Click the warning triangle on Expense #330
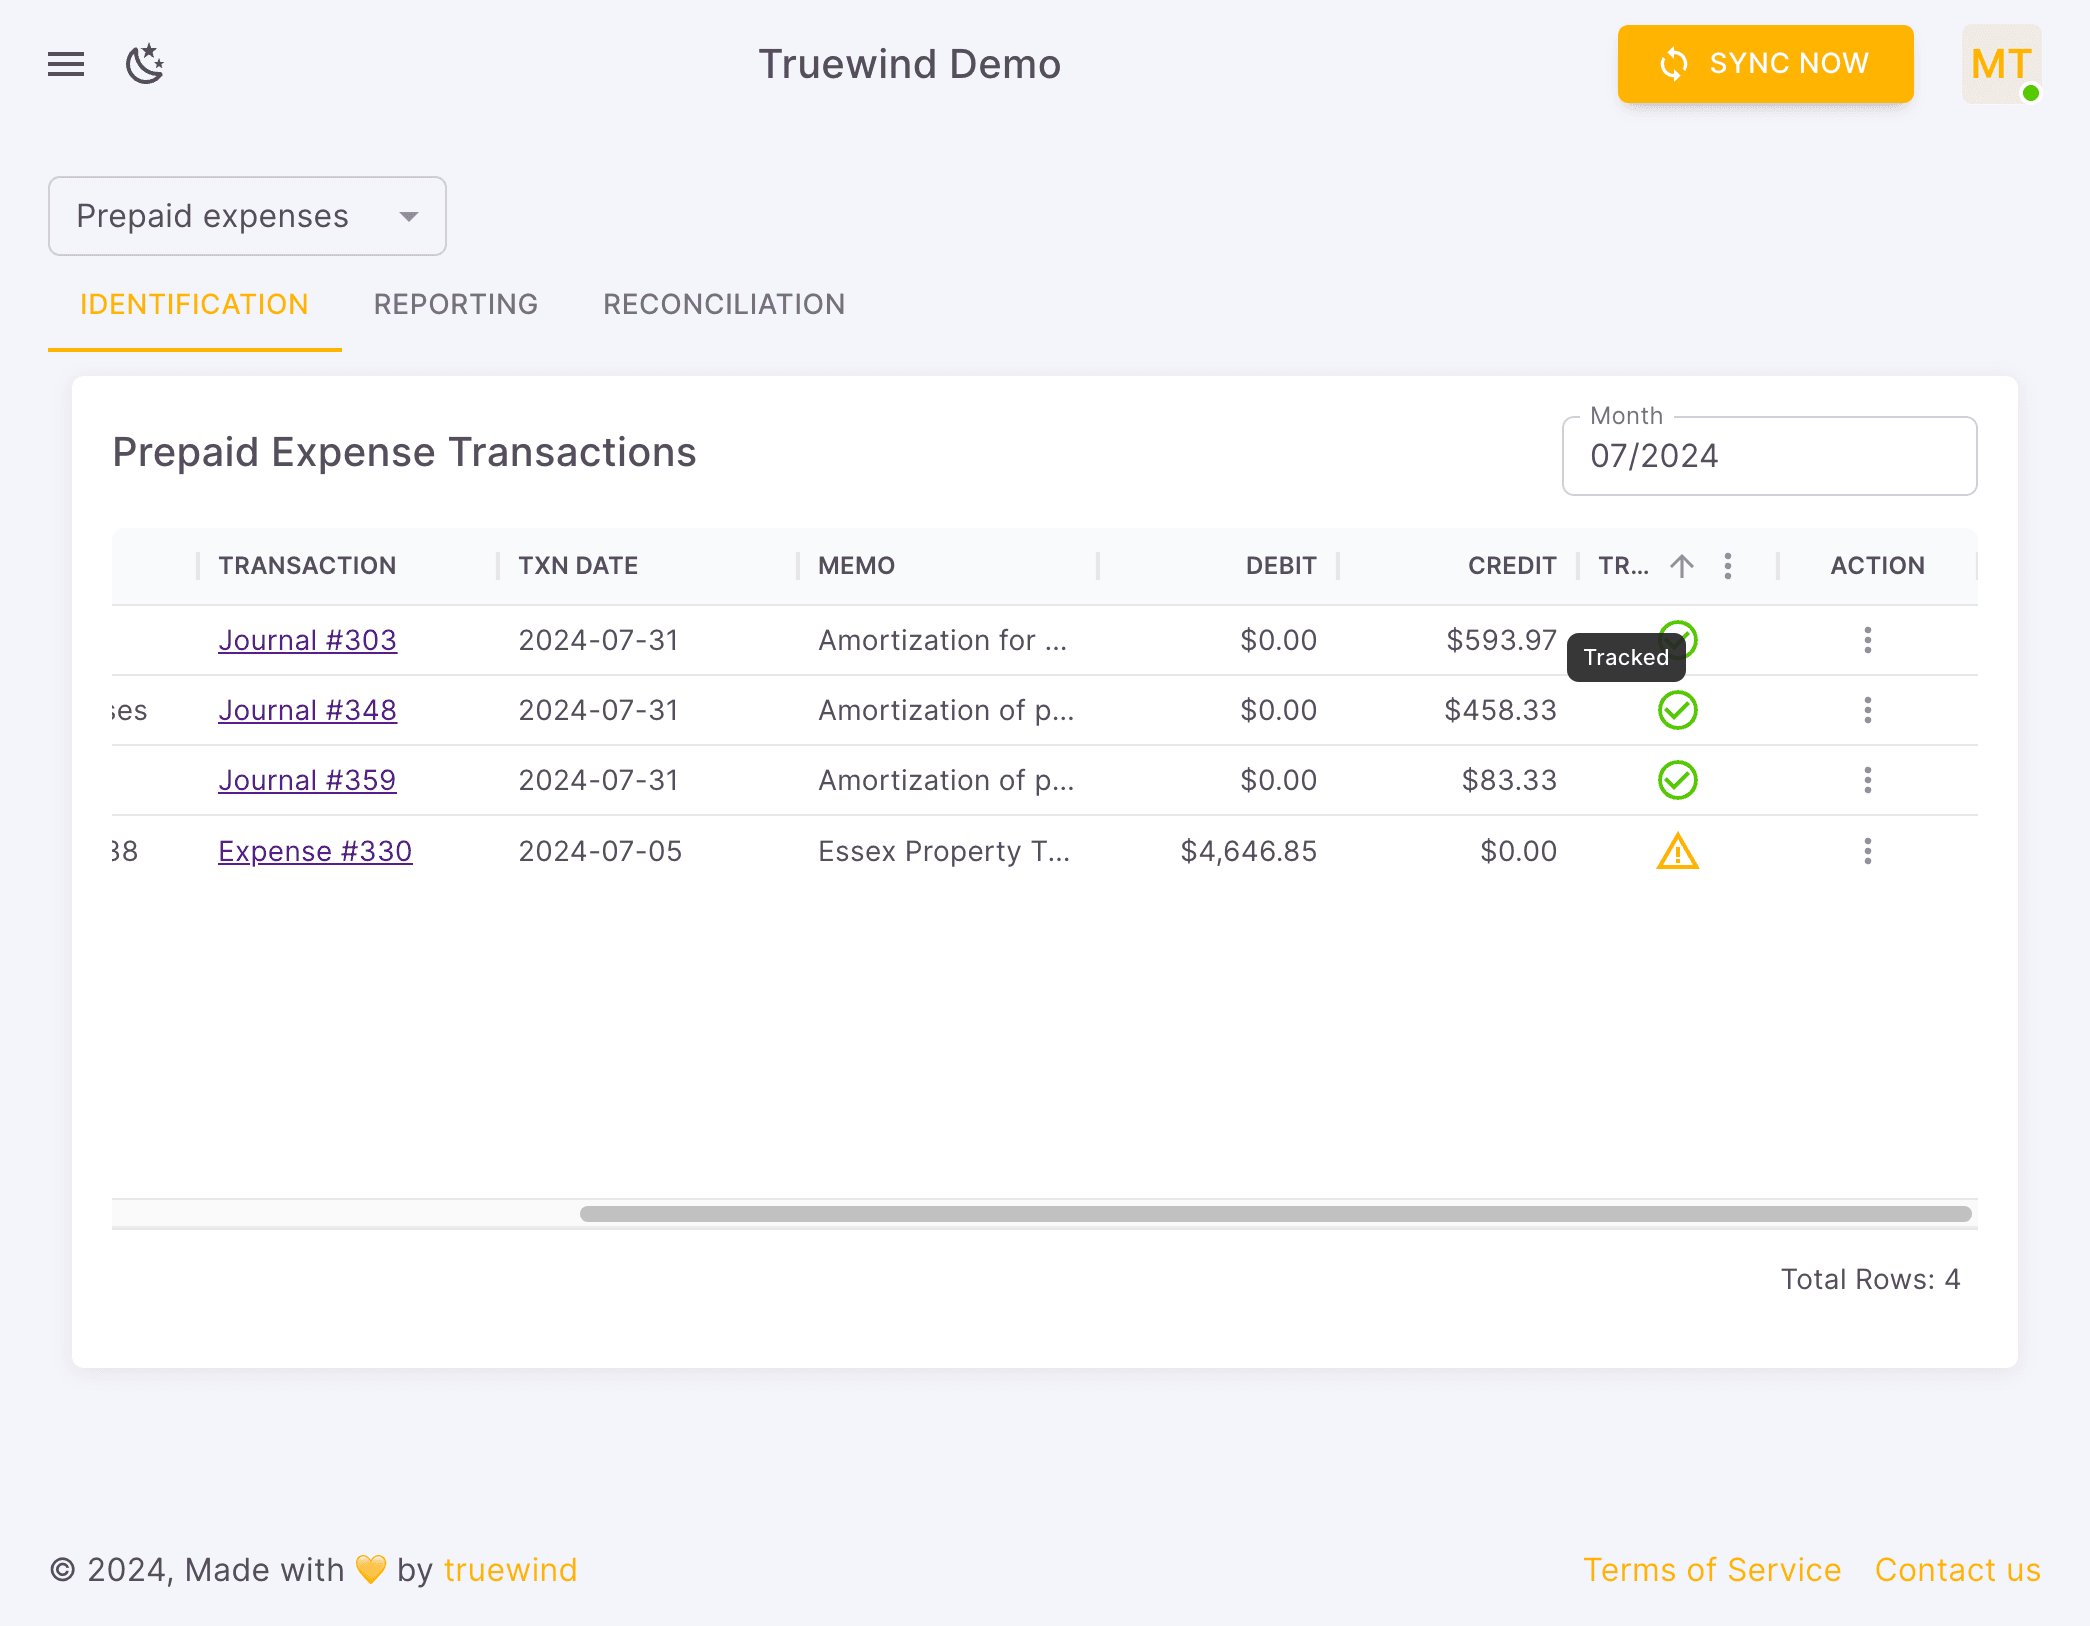Screen dimensions: 2090x1626 click(x=1678, y=851)
